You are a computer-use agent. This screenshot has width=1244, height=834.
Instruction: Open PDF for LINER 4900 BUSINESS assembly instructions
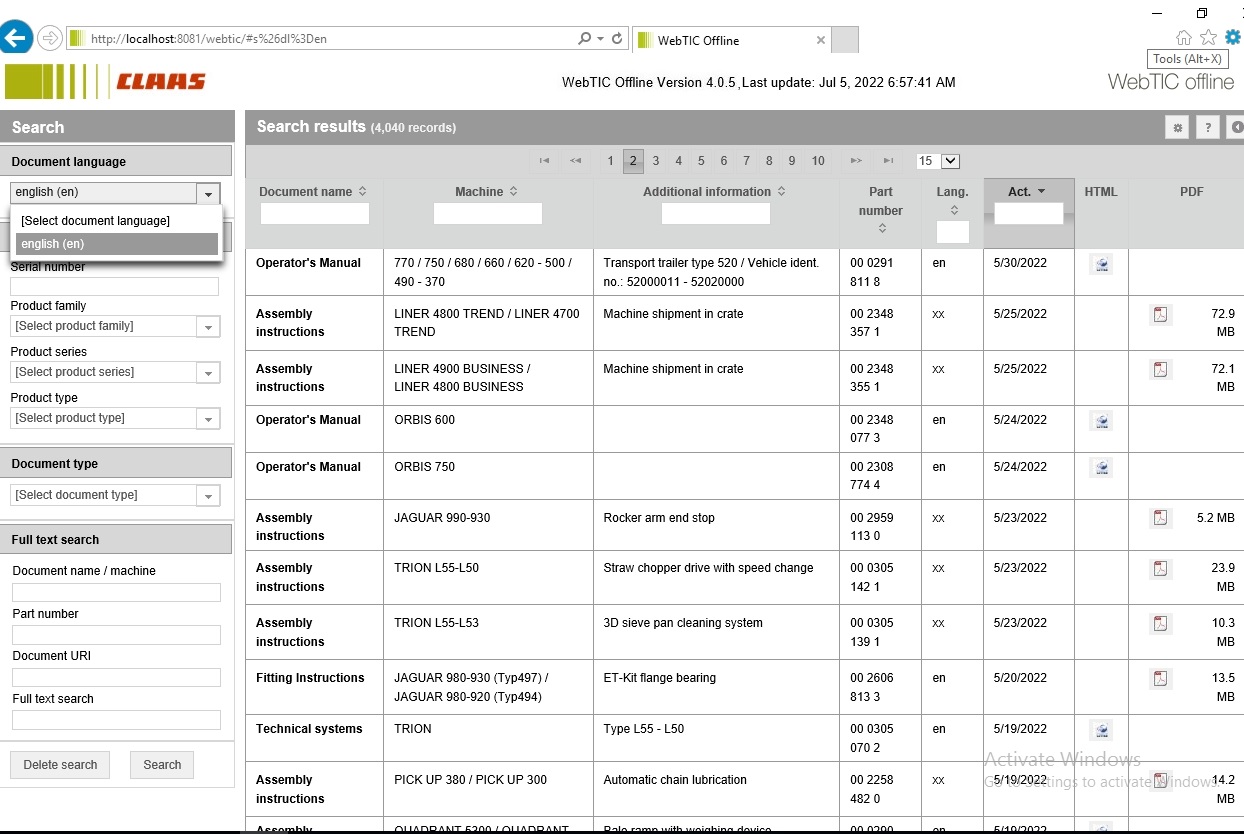(1160, 370)
